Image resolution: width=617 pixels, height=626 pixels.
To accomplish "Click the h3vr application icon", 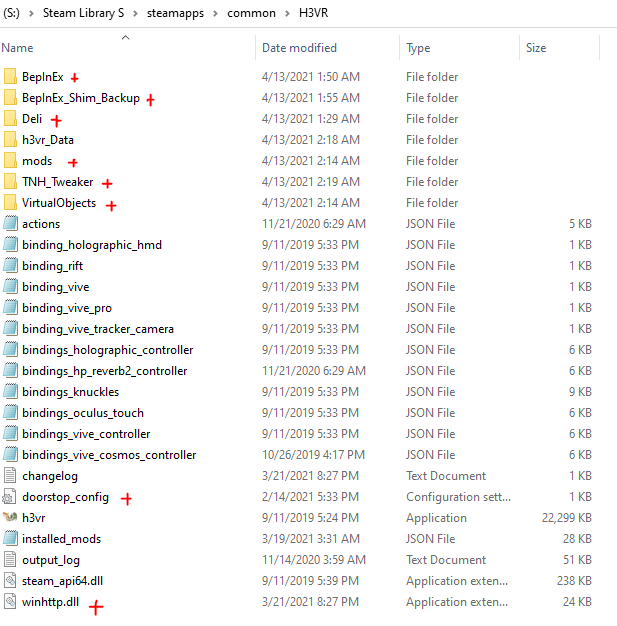I will tap(10, 517).
